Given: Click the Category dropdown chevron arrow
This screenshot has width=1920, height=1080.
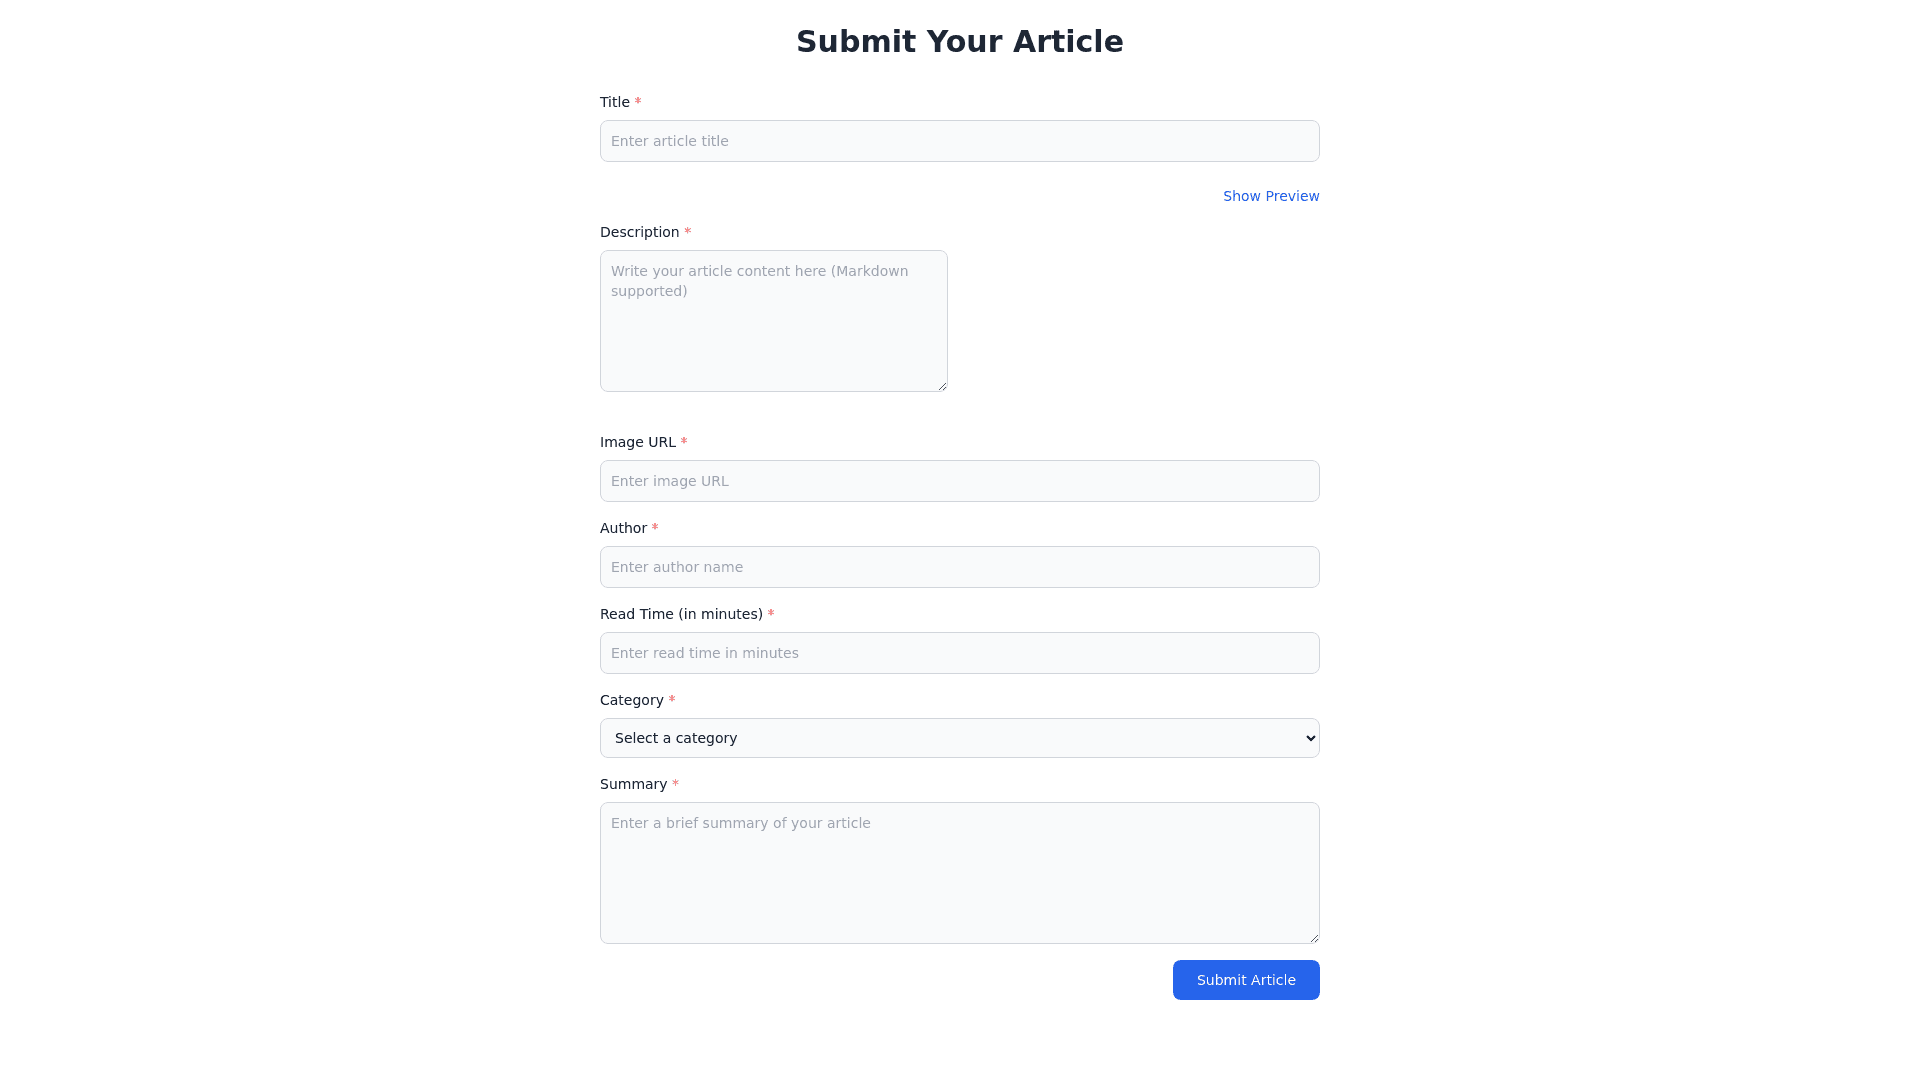Looking at the screenshot, I should (x=1311, y=738).
